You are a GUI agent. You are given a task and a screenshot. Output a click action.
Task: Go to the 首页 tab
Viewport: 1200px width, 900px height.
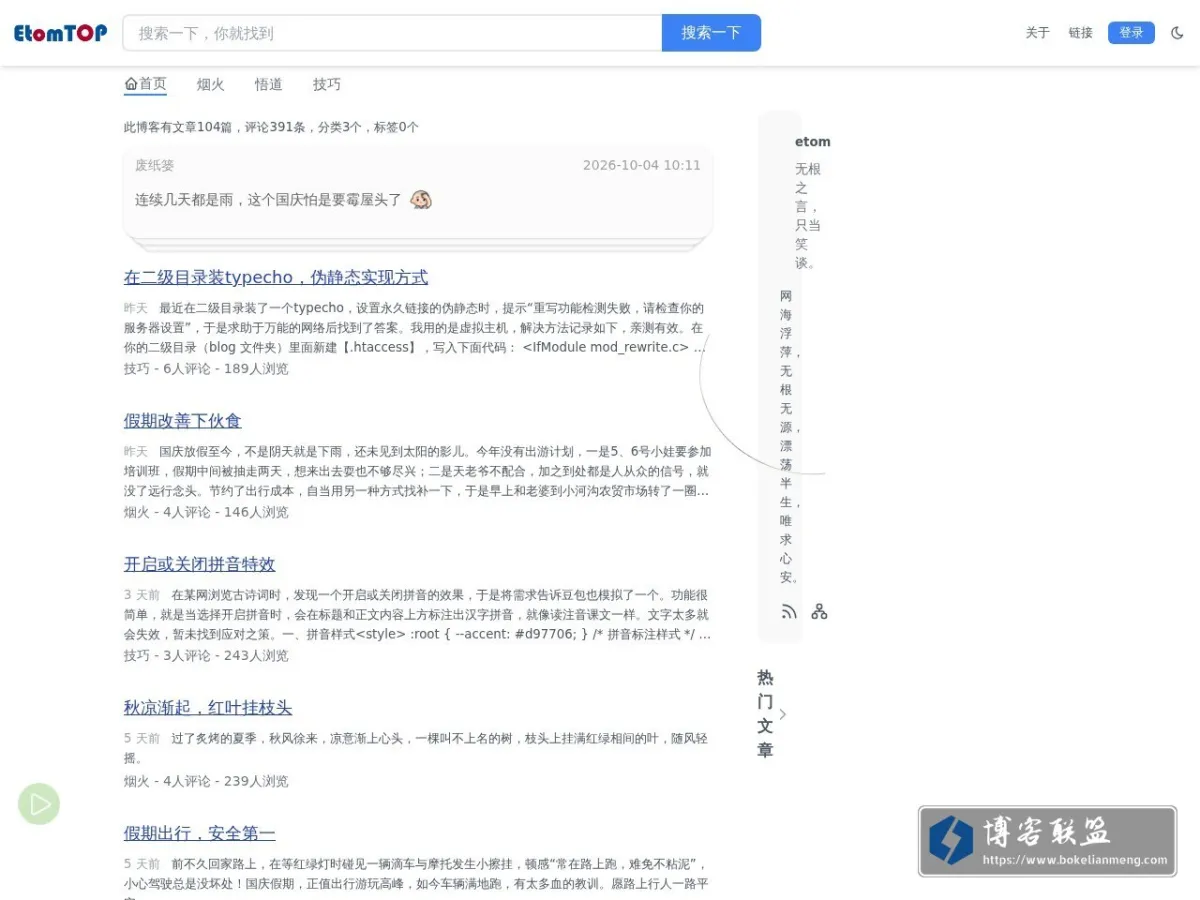tap(145, 84)
